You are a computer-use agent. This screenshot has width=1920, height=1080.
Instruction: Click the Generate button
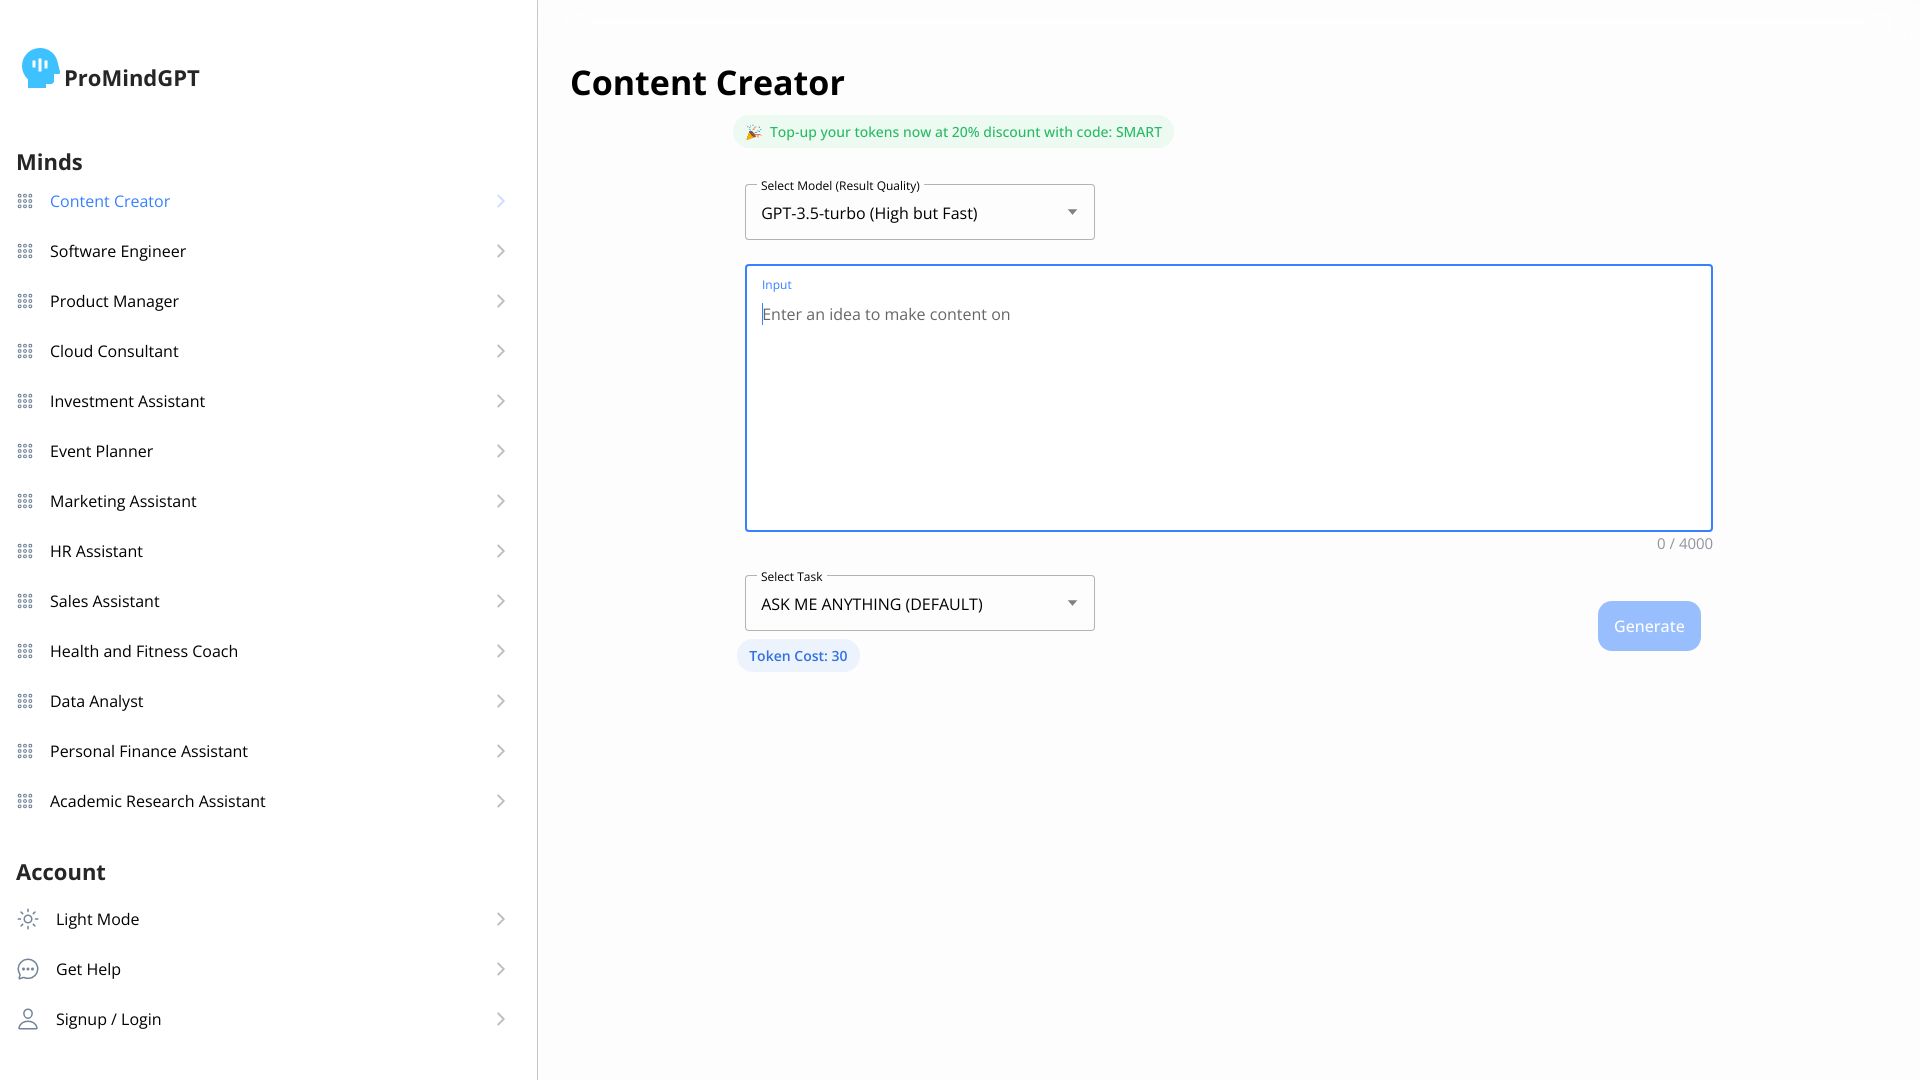click(x=1648, y=625)
